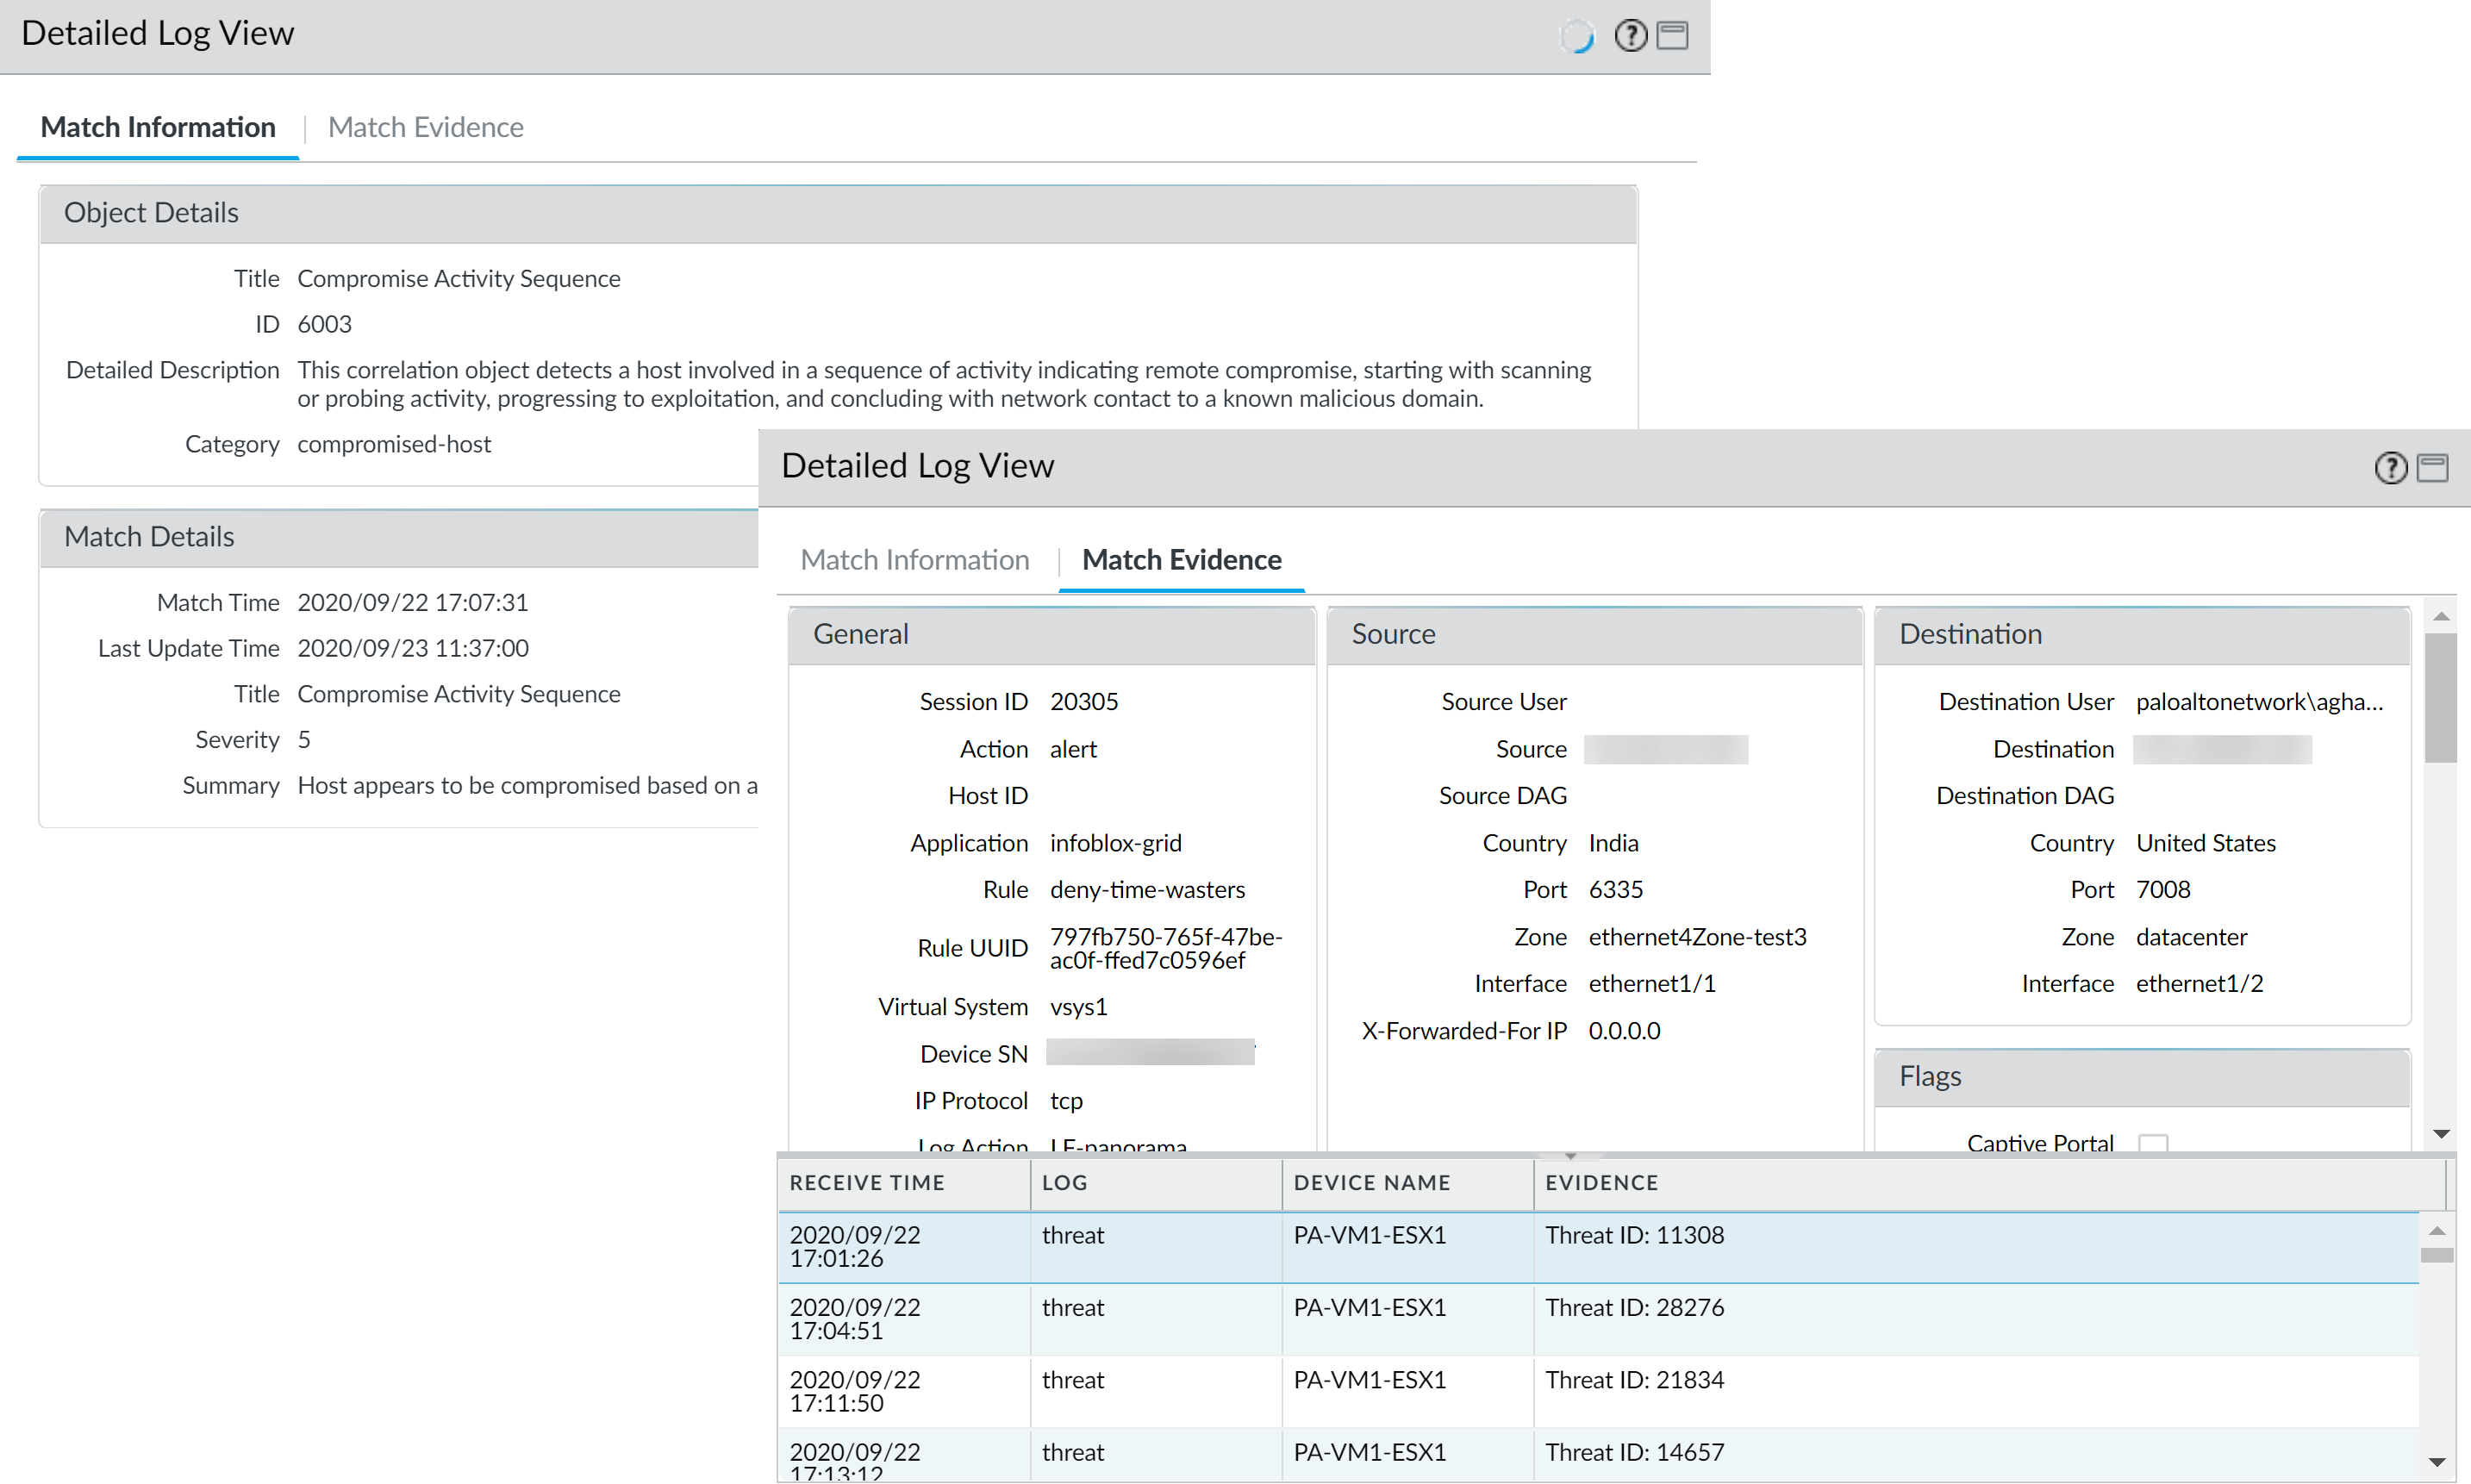Screen dimensions: 2471x1484
Task: Open Match Evidence tab in background window
Action: click(x=425, y=127)
